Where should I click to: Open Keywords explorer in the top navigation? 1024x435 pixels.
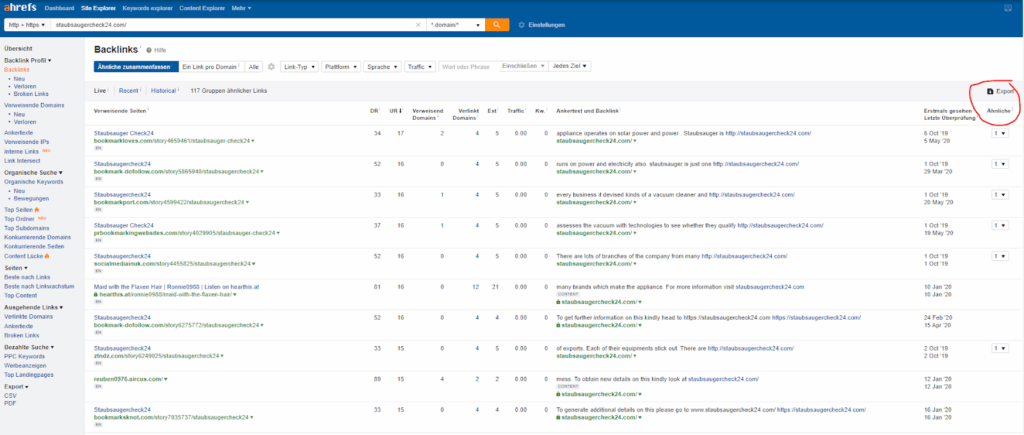142,7
